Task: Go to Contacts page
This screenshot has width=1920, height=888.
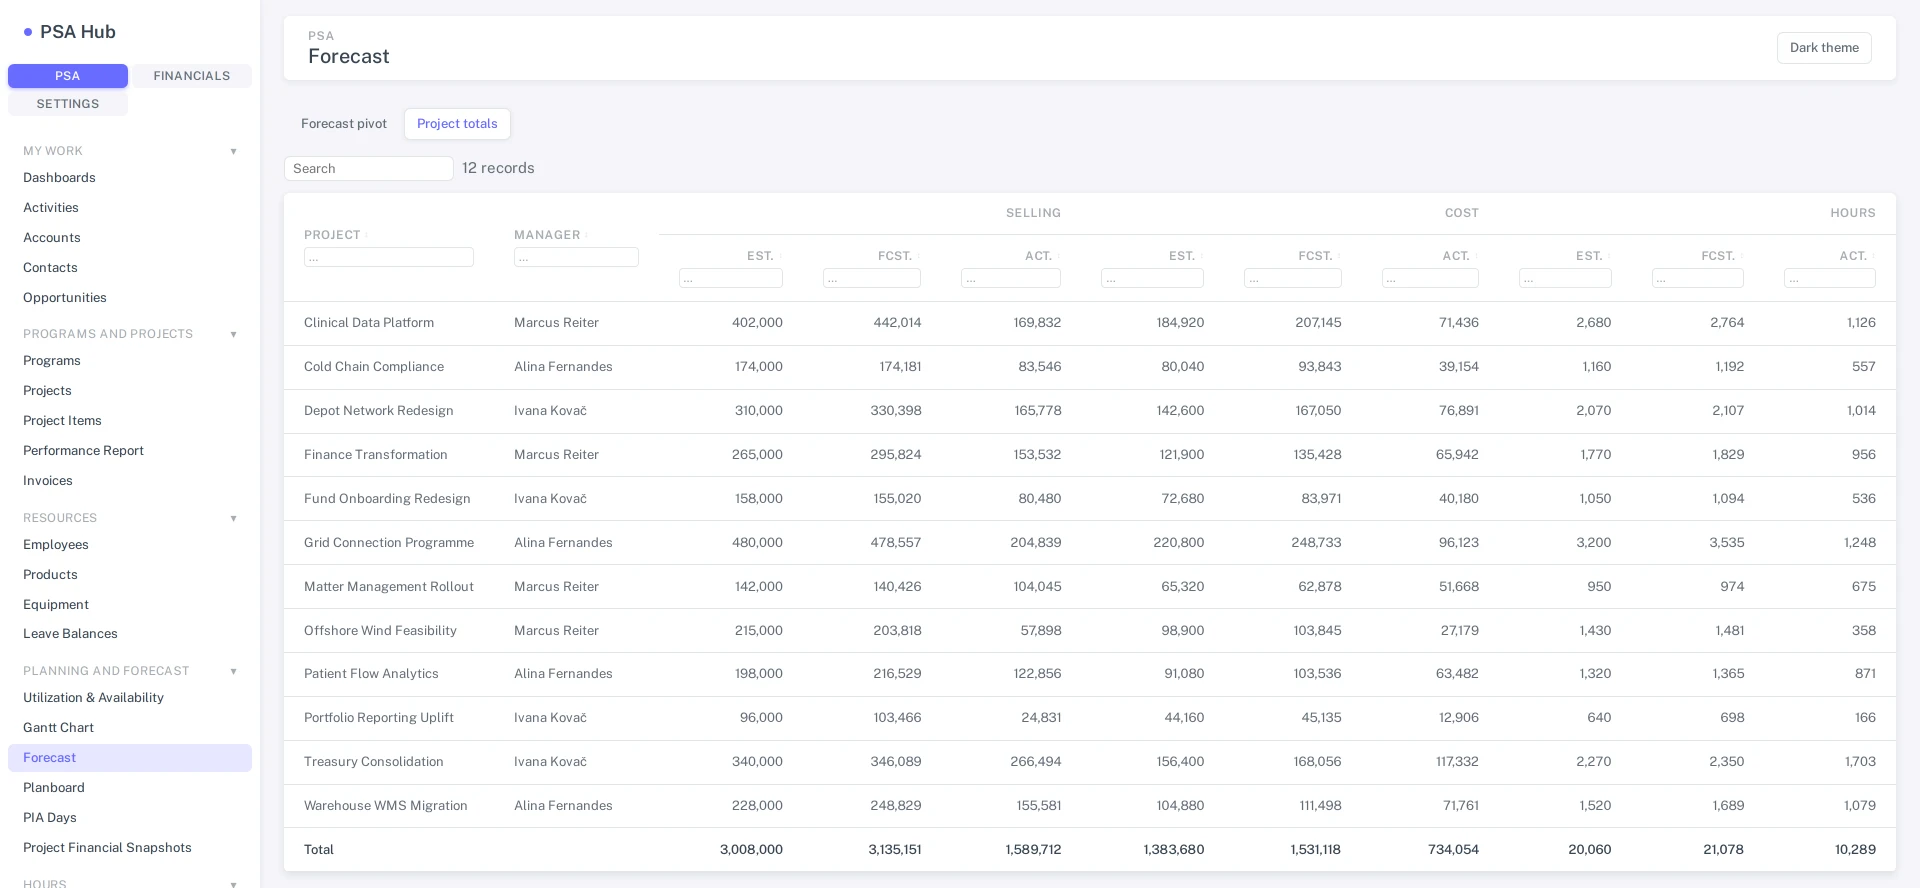Action: pos(130,268)
